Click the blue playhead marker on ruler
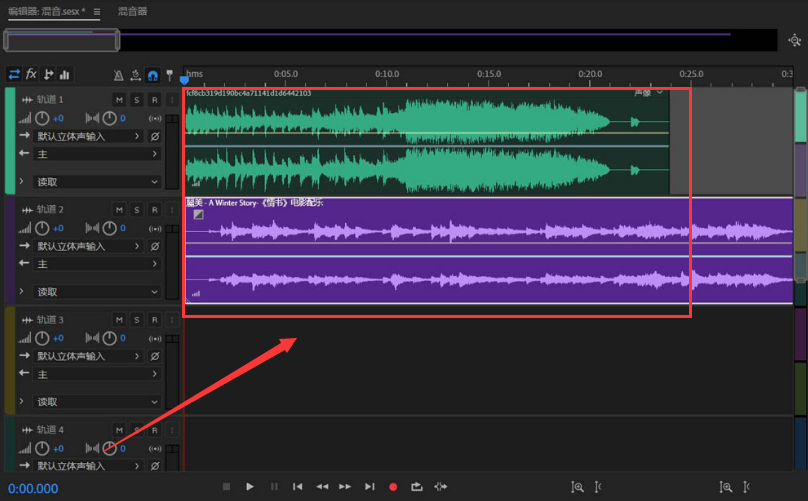This screenshot has height=501, width=808. [184, 80]
